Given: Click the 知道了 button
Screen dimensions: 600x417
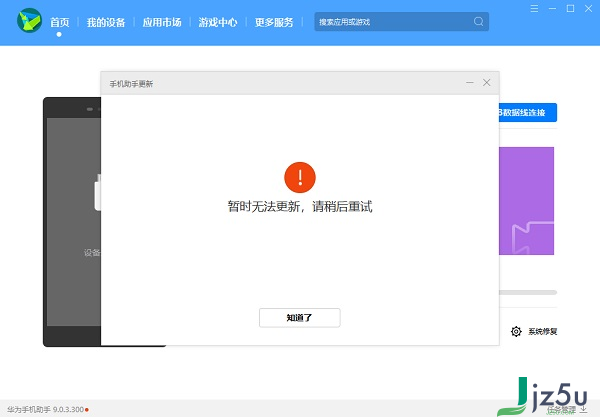Looking at the screenshot, I should coord(300,318).
